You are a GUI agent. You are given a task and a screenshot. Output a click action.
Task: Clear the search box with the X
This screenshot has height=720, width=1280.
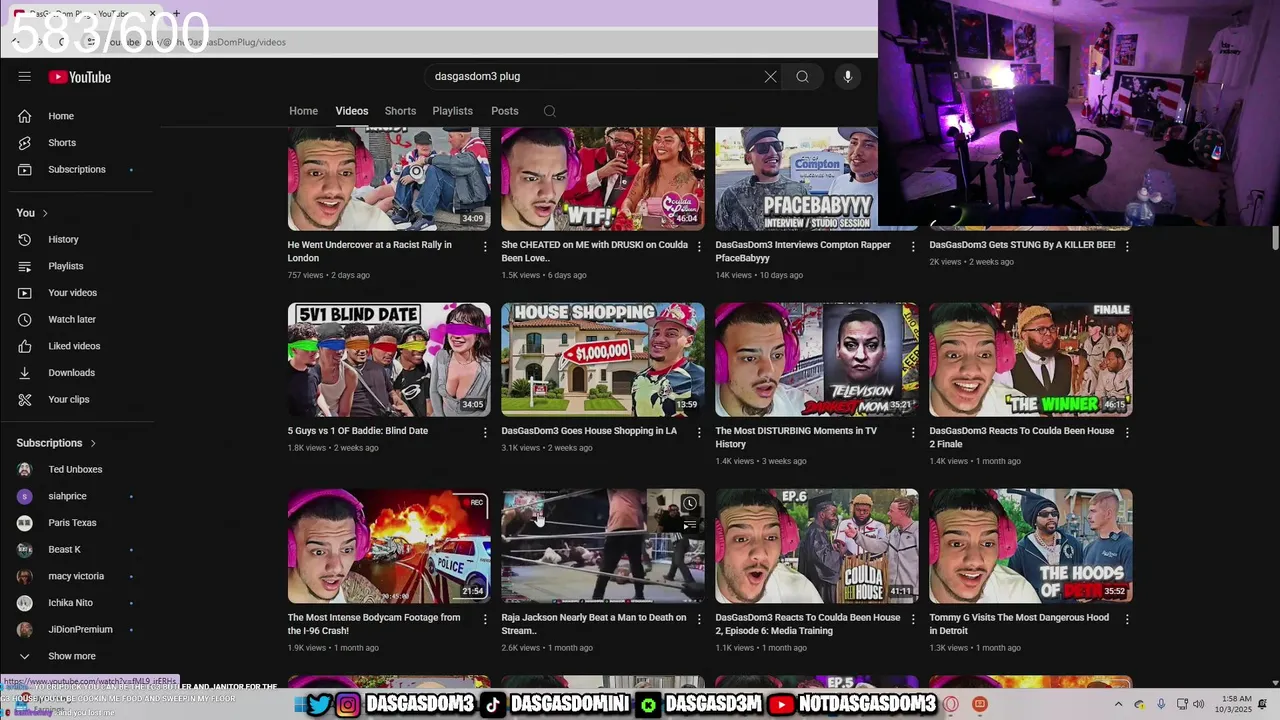click(770, 76)
